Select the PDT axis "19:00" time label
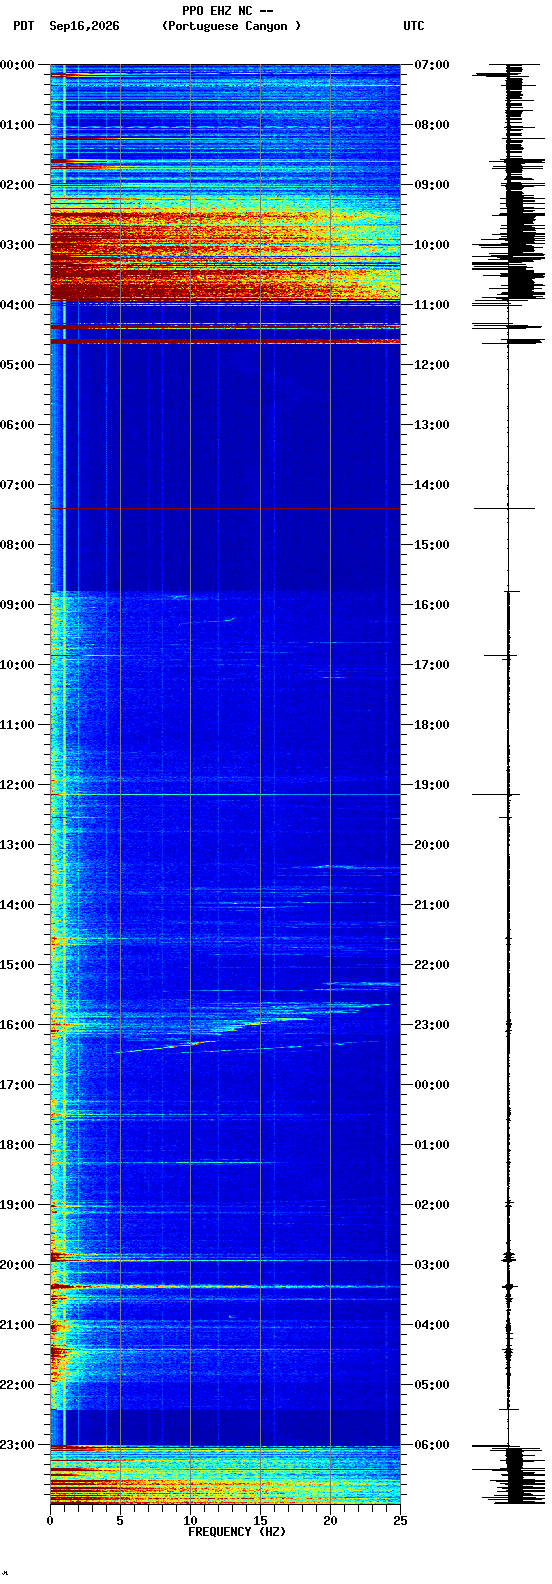The height and width of the screenshot is (1584, 552). pyautogui.click(x=17, y=1205)
